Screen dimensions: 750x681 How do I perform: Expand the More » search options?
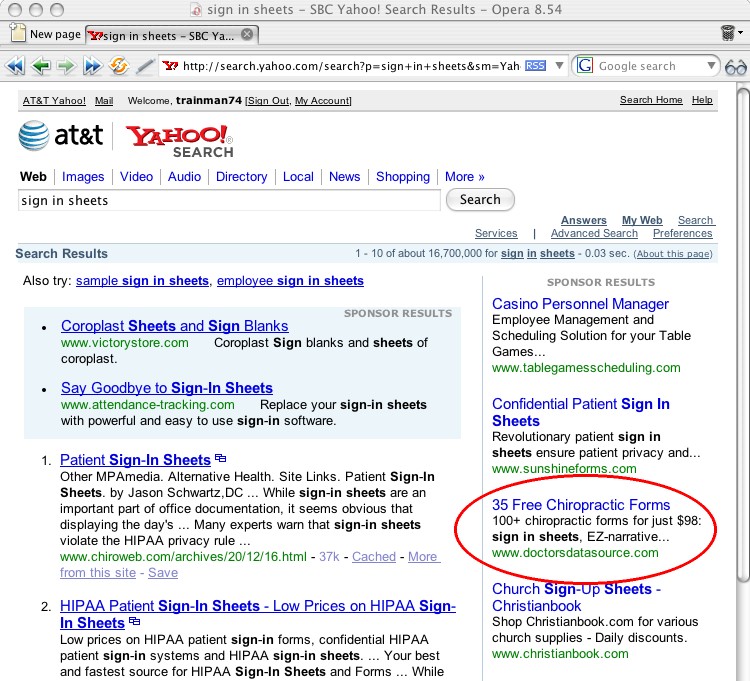464,176
